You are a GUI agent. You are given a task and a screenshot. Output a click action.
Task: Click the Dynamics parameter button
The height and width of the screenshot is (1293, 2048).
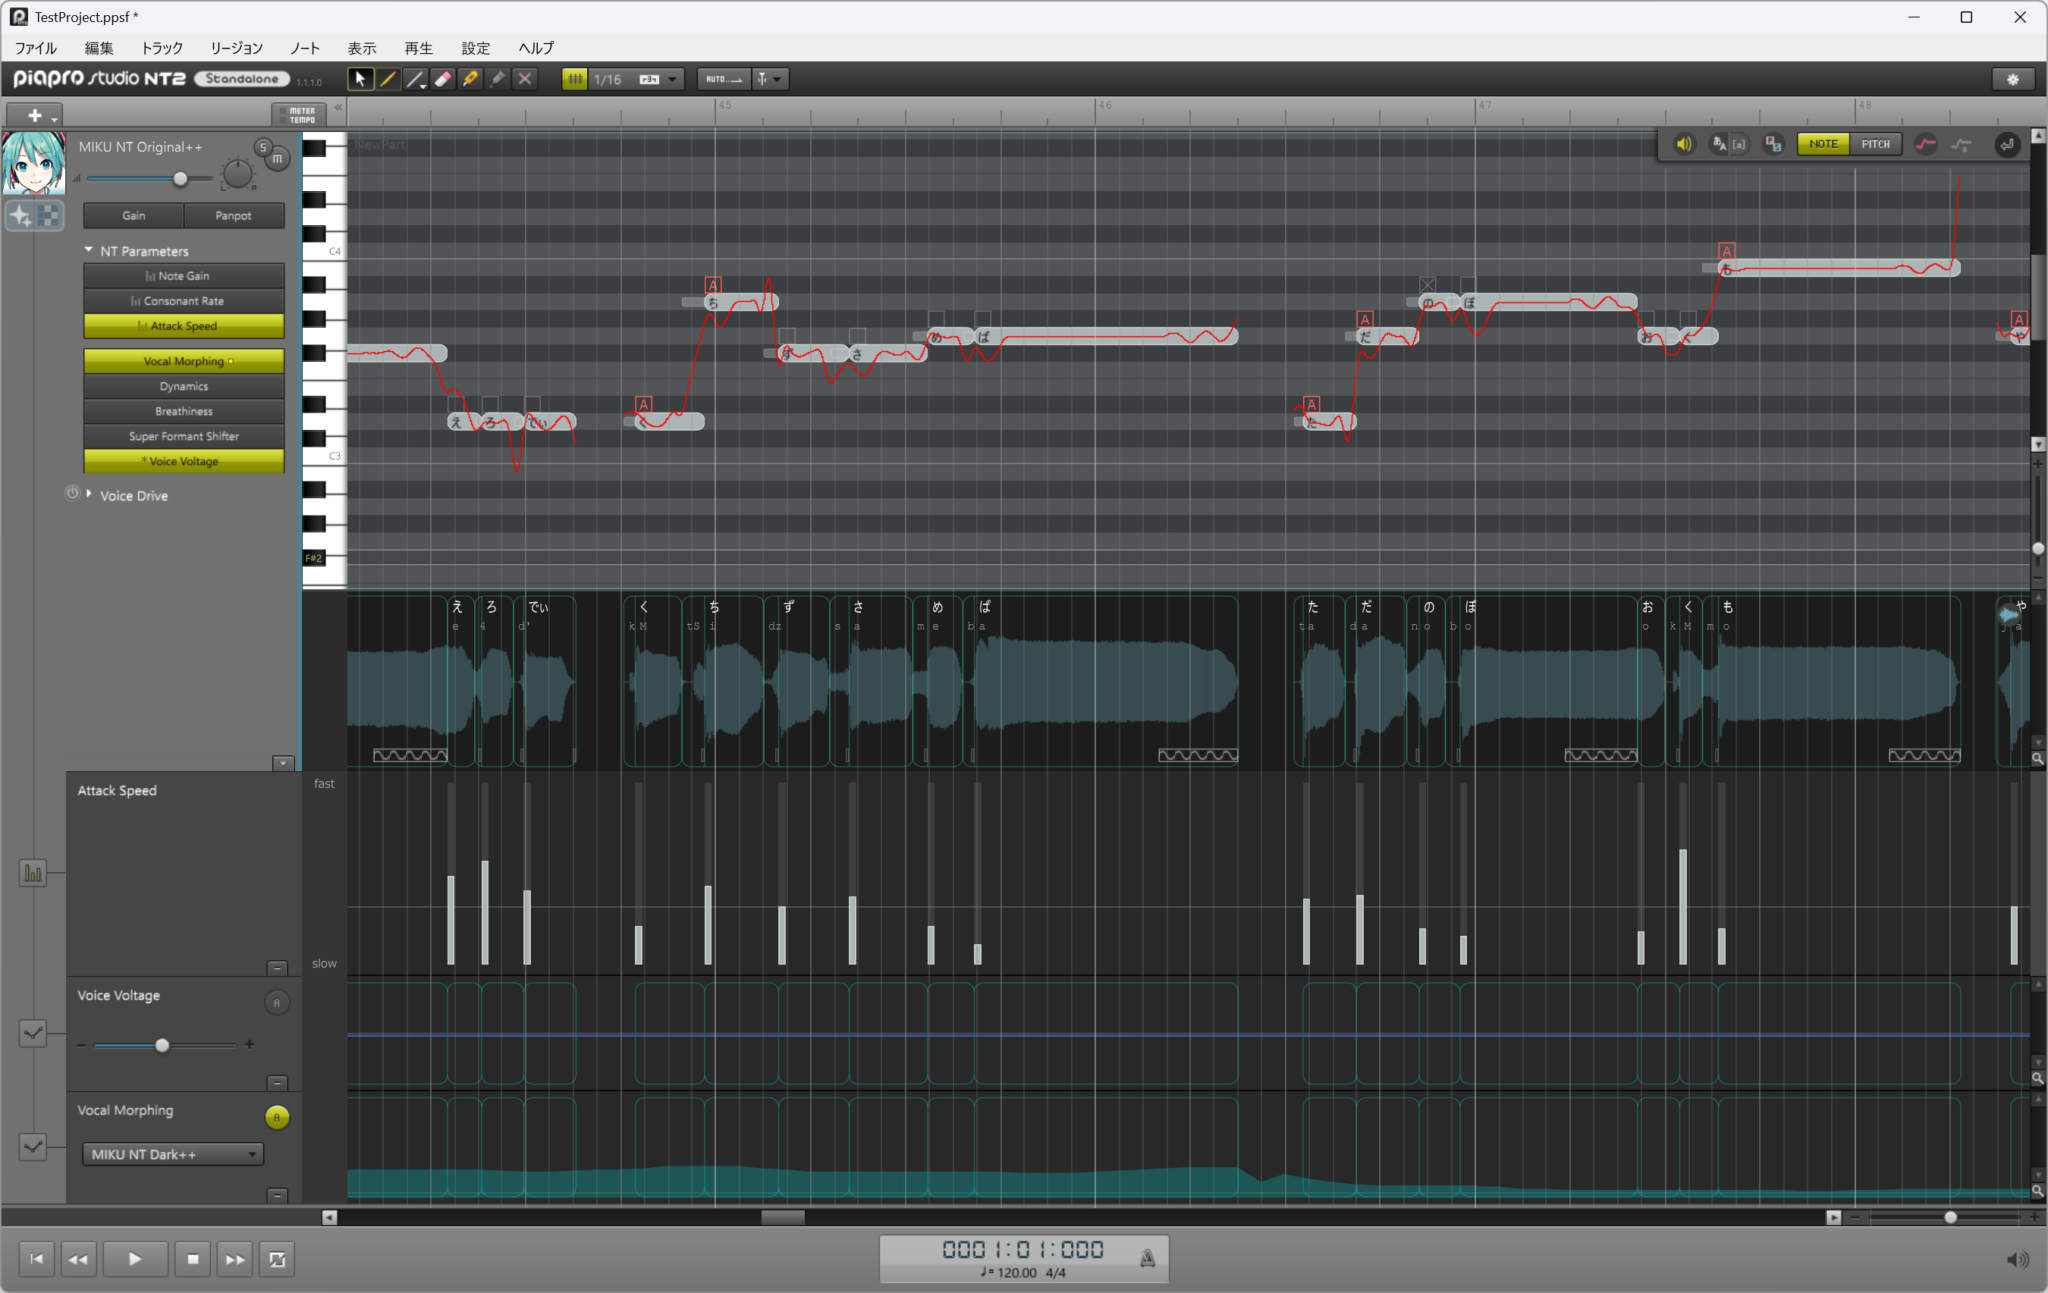184,386
